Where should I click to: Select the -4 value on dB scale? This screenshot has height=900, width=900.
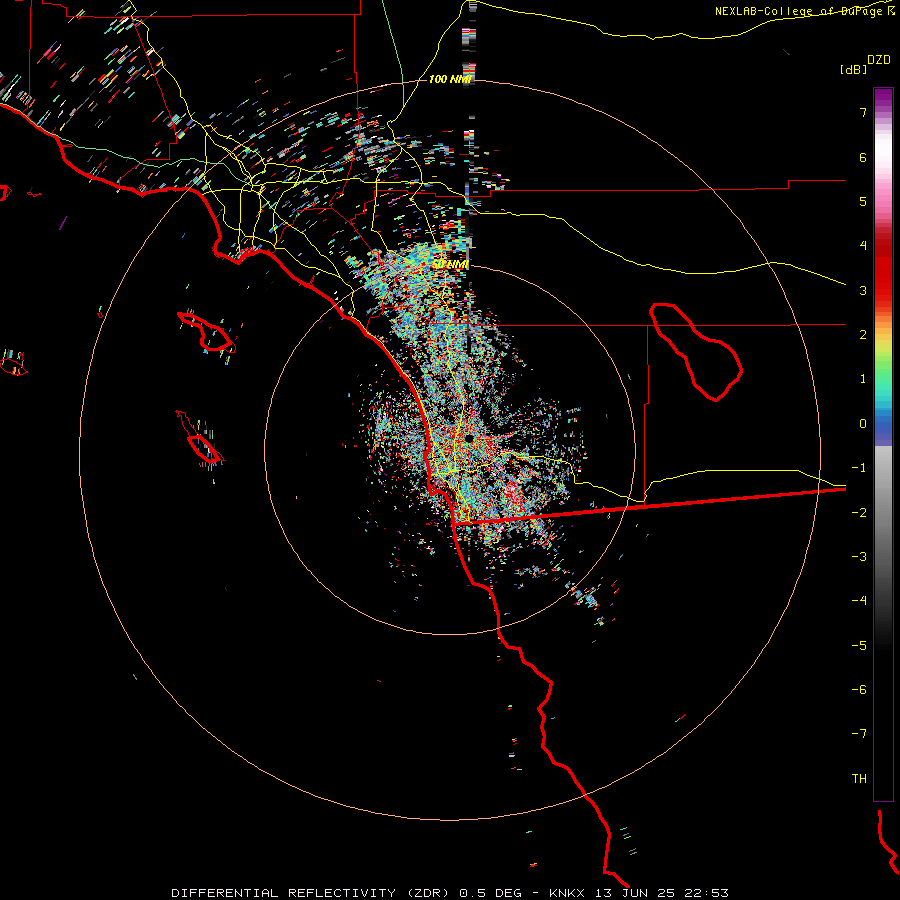tap(859, 601)
